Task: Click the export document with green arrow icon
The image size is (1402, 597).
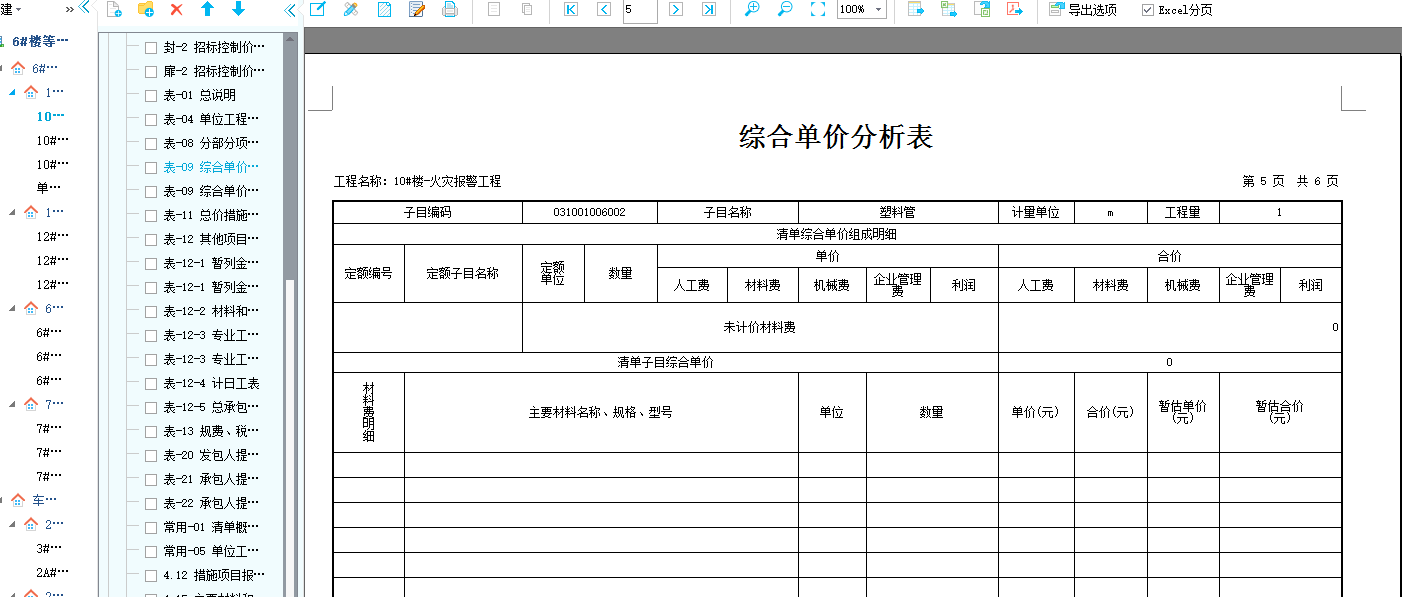Action: point(982,10)
